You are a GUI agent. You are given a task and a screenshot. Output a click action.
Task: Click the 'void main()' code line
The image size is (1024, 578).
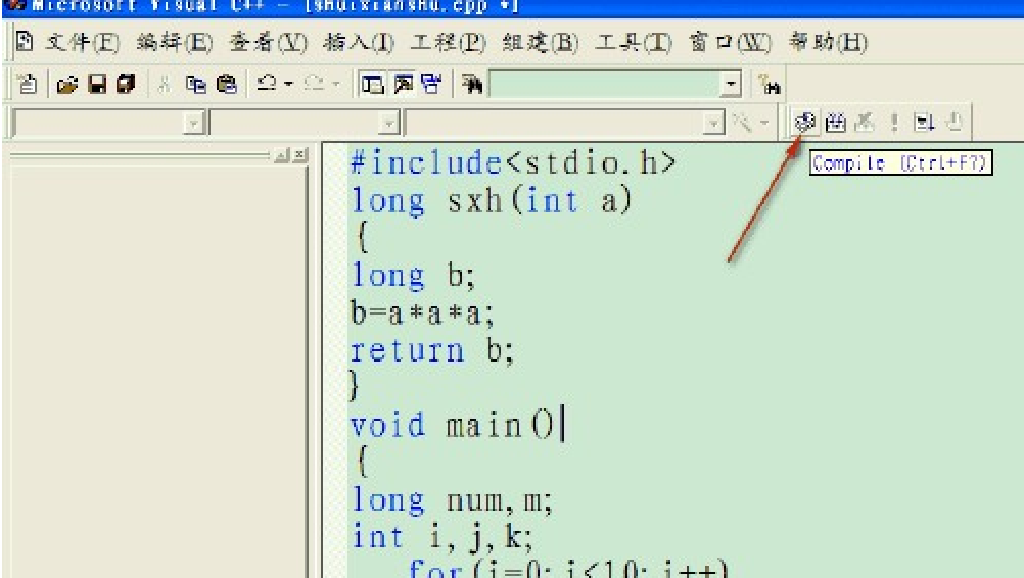point(453,425)
